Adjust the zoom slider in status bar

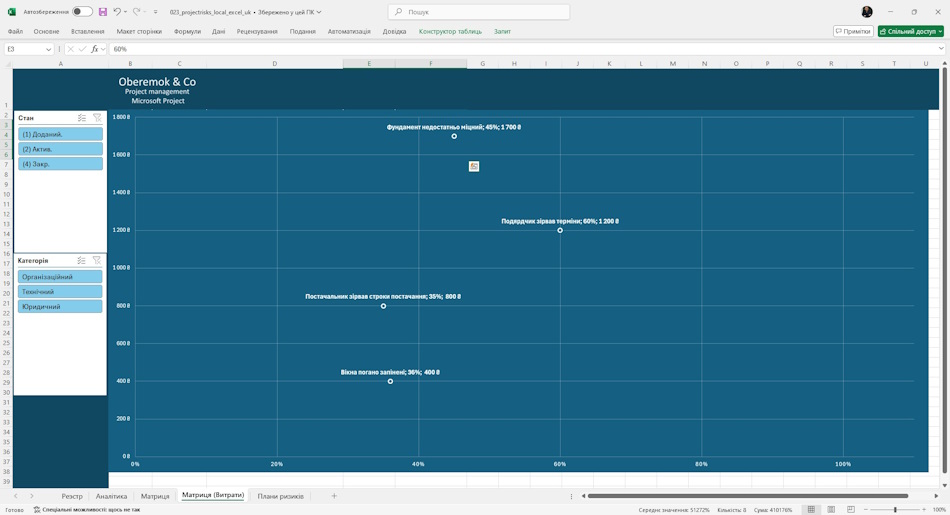(x=895, y=510)
